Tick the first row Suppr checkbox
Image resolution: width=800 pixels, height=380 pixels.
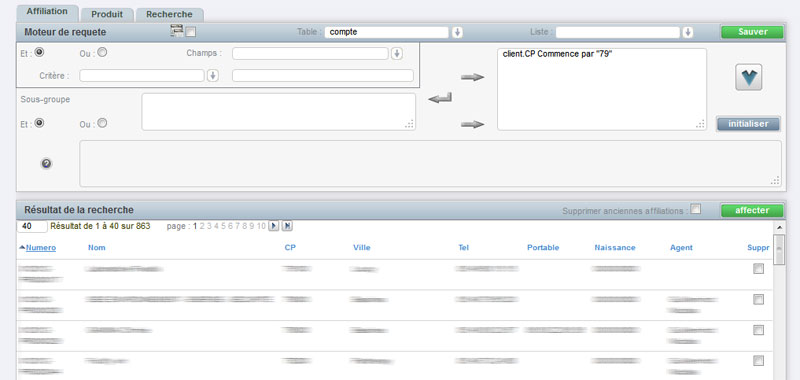[759, 269]
